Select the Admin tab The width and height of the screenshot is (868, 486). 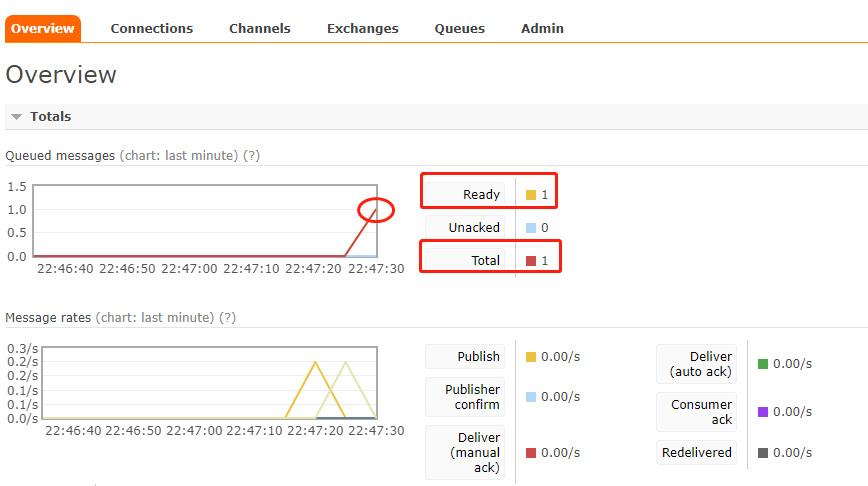[542, 29]
